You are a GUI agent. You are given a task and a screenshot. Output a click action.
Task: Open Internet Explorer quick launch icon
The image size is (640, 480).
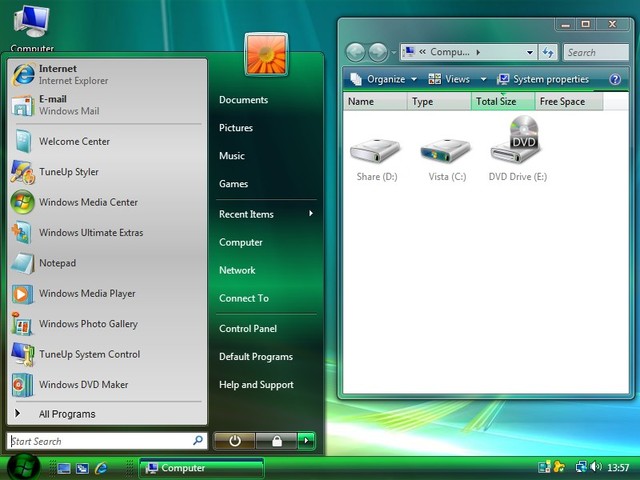pyautogui.click(x=101, y=468)
